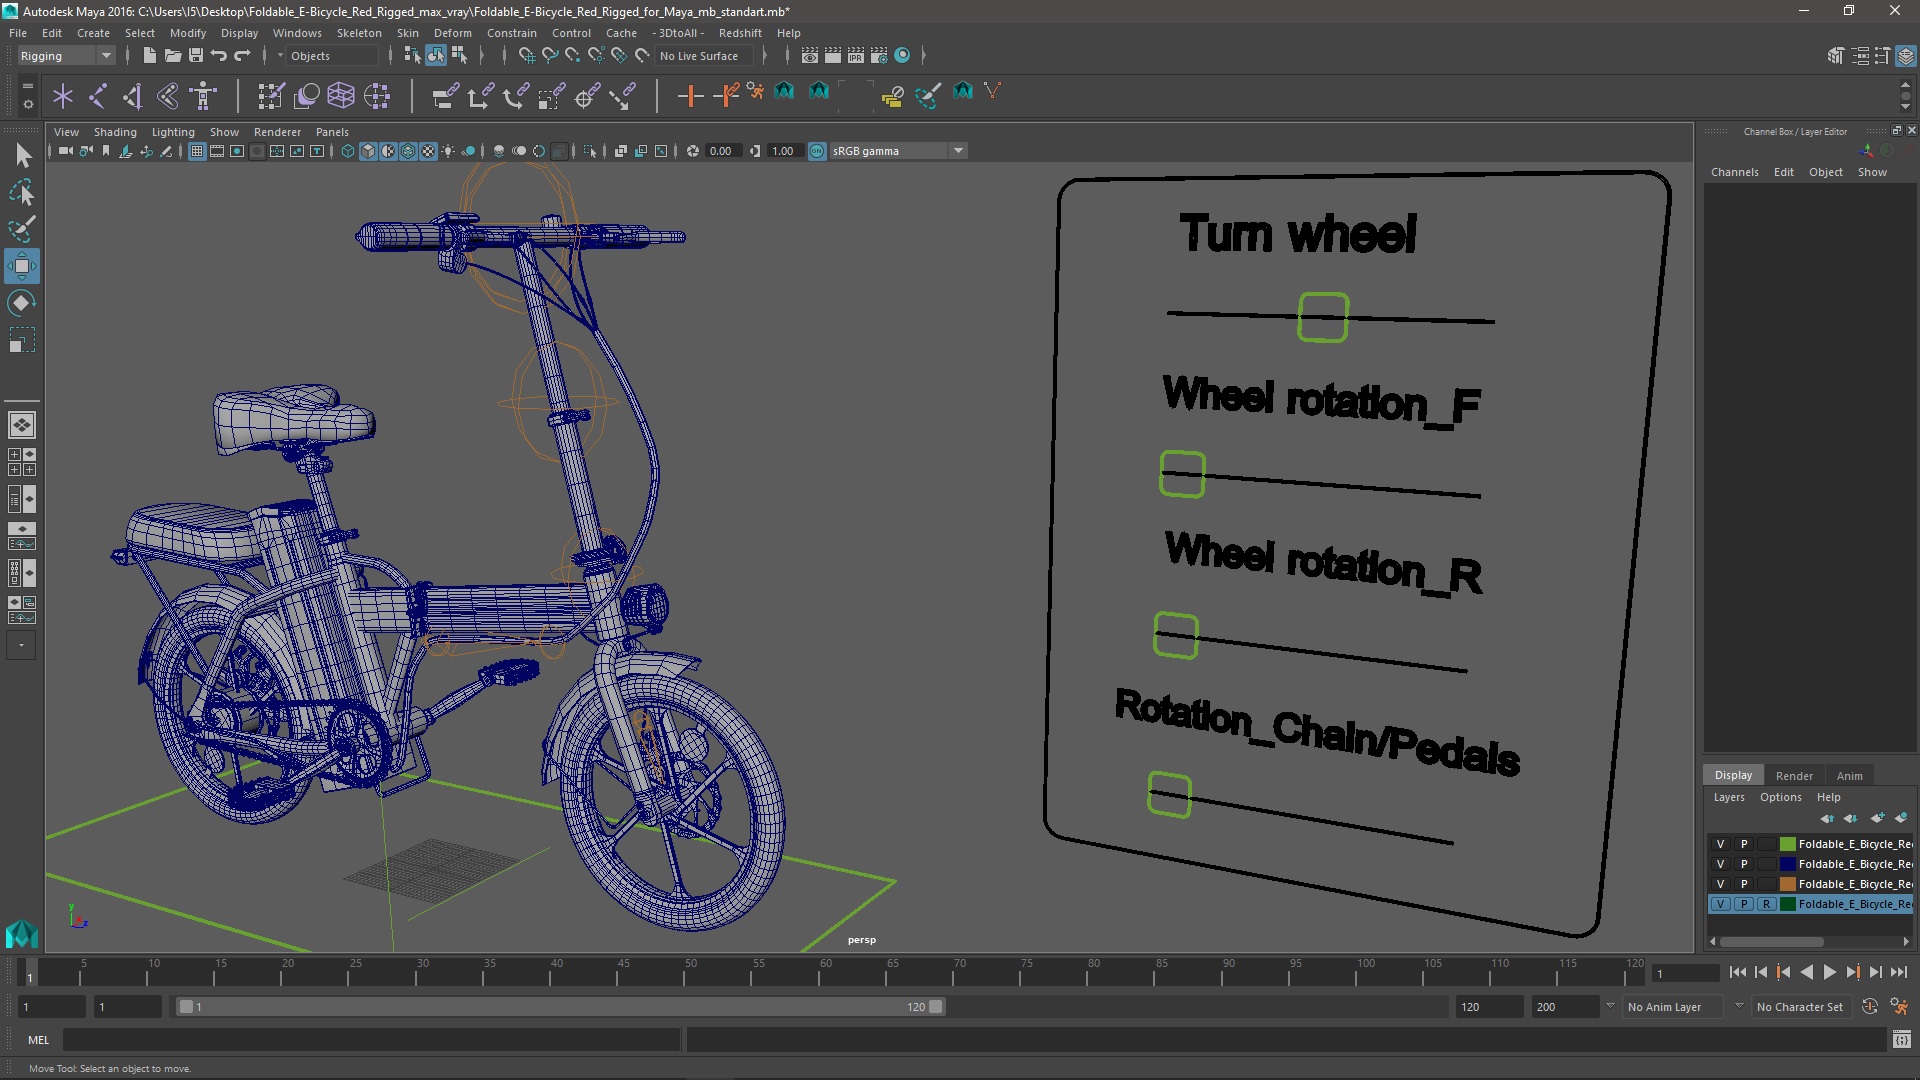
Task: Snap to grids icon in status line
Action: (x=526, y=56)
